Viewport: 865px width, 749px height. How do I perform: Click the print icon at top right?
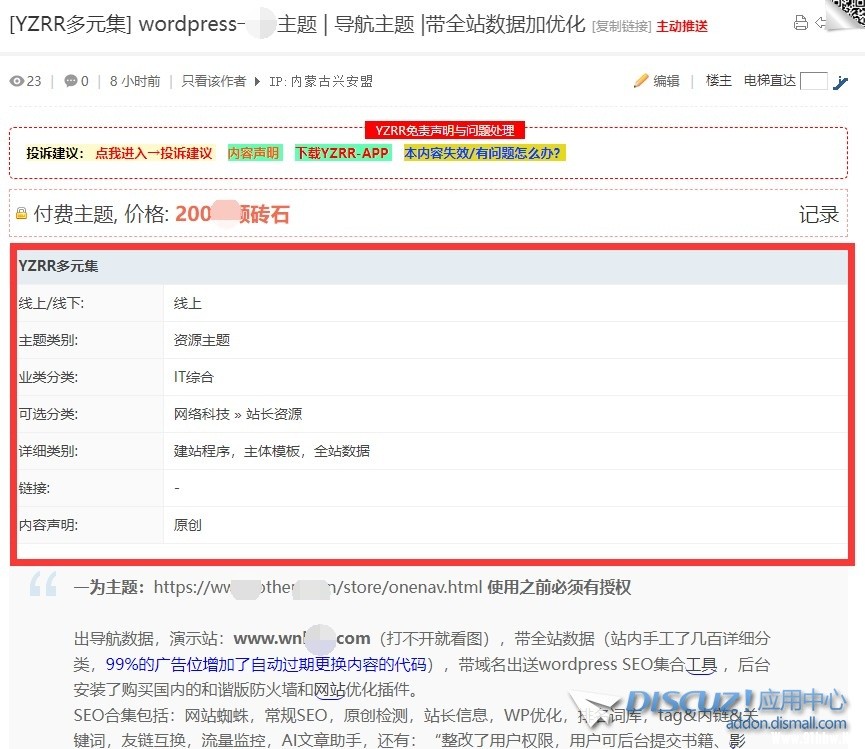click(x=800, y=23)
